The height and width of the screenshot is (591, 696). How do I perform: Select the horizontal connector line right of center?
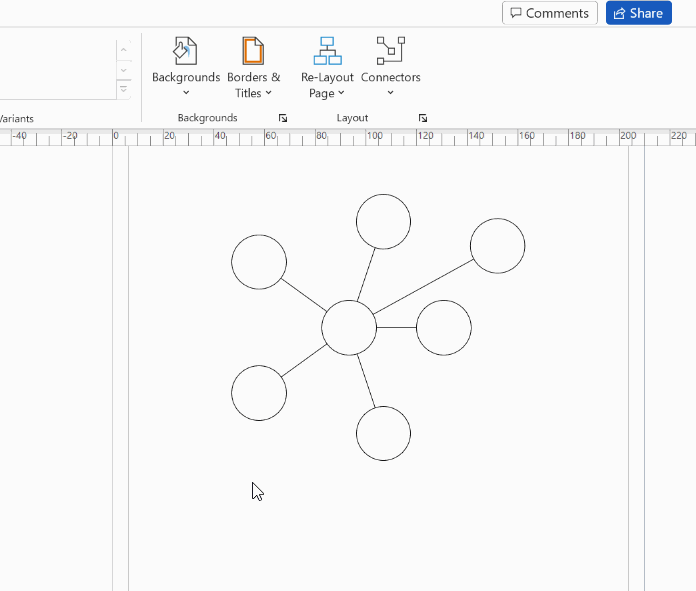click(396, 328)
